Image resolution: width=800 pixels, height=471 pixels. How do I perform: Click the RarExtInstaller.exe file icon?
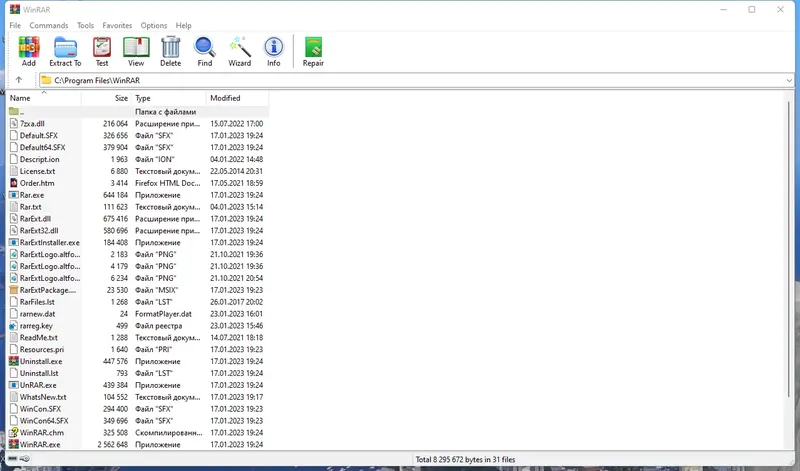coord(14,242)
